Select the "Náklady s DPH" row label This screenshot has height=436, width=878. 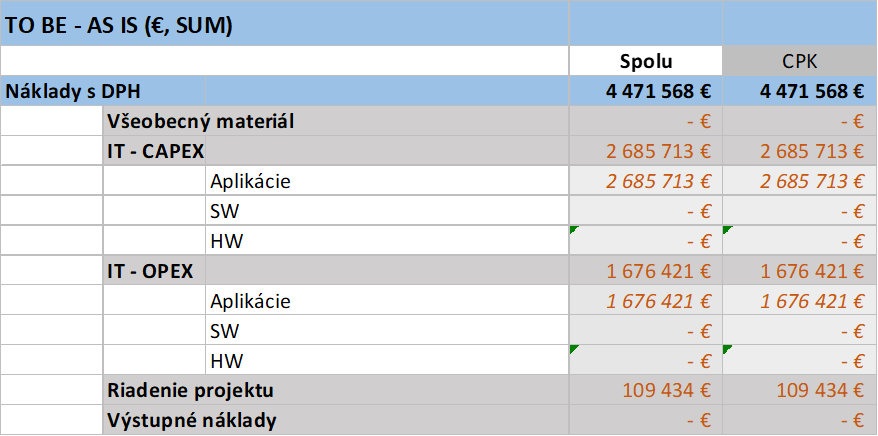tap(74, 91)
